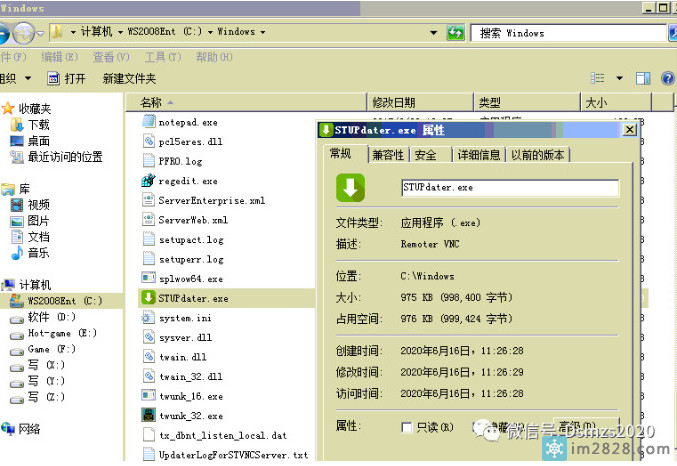Click the twunk_32.exe file icon
677x466 pixels.
coord(147,415)
